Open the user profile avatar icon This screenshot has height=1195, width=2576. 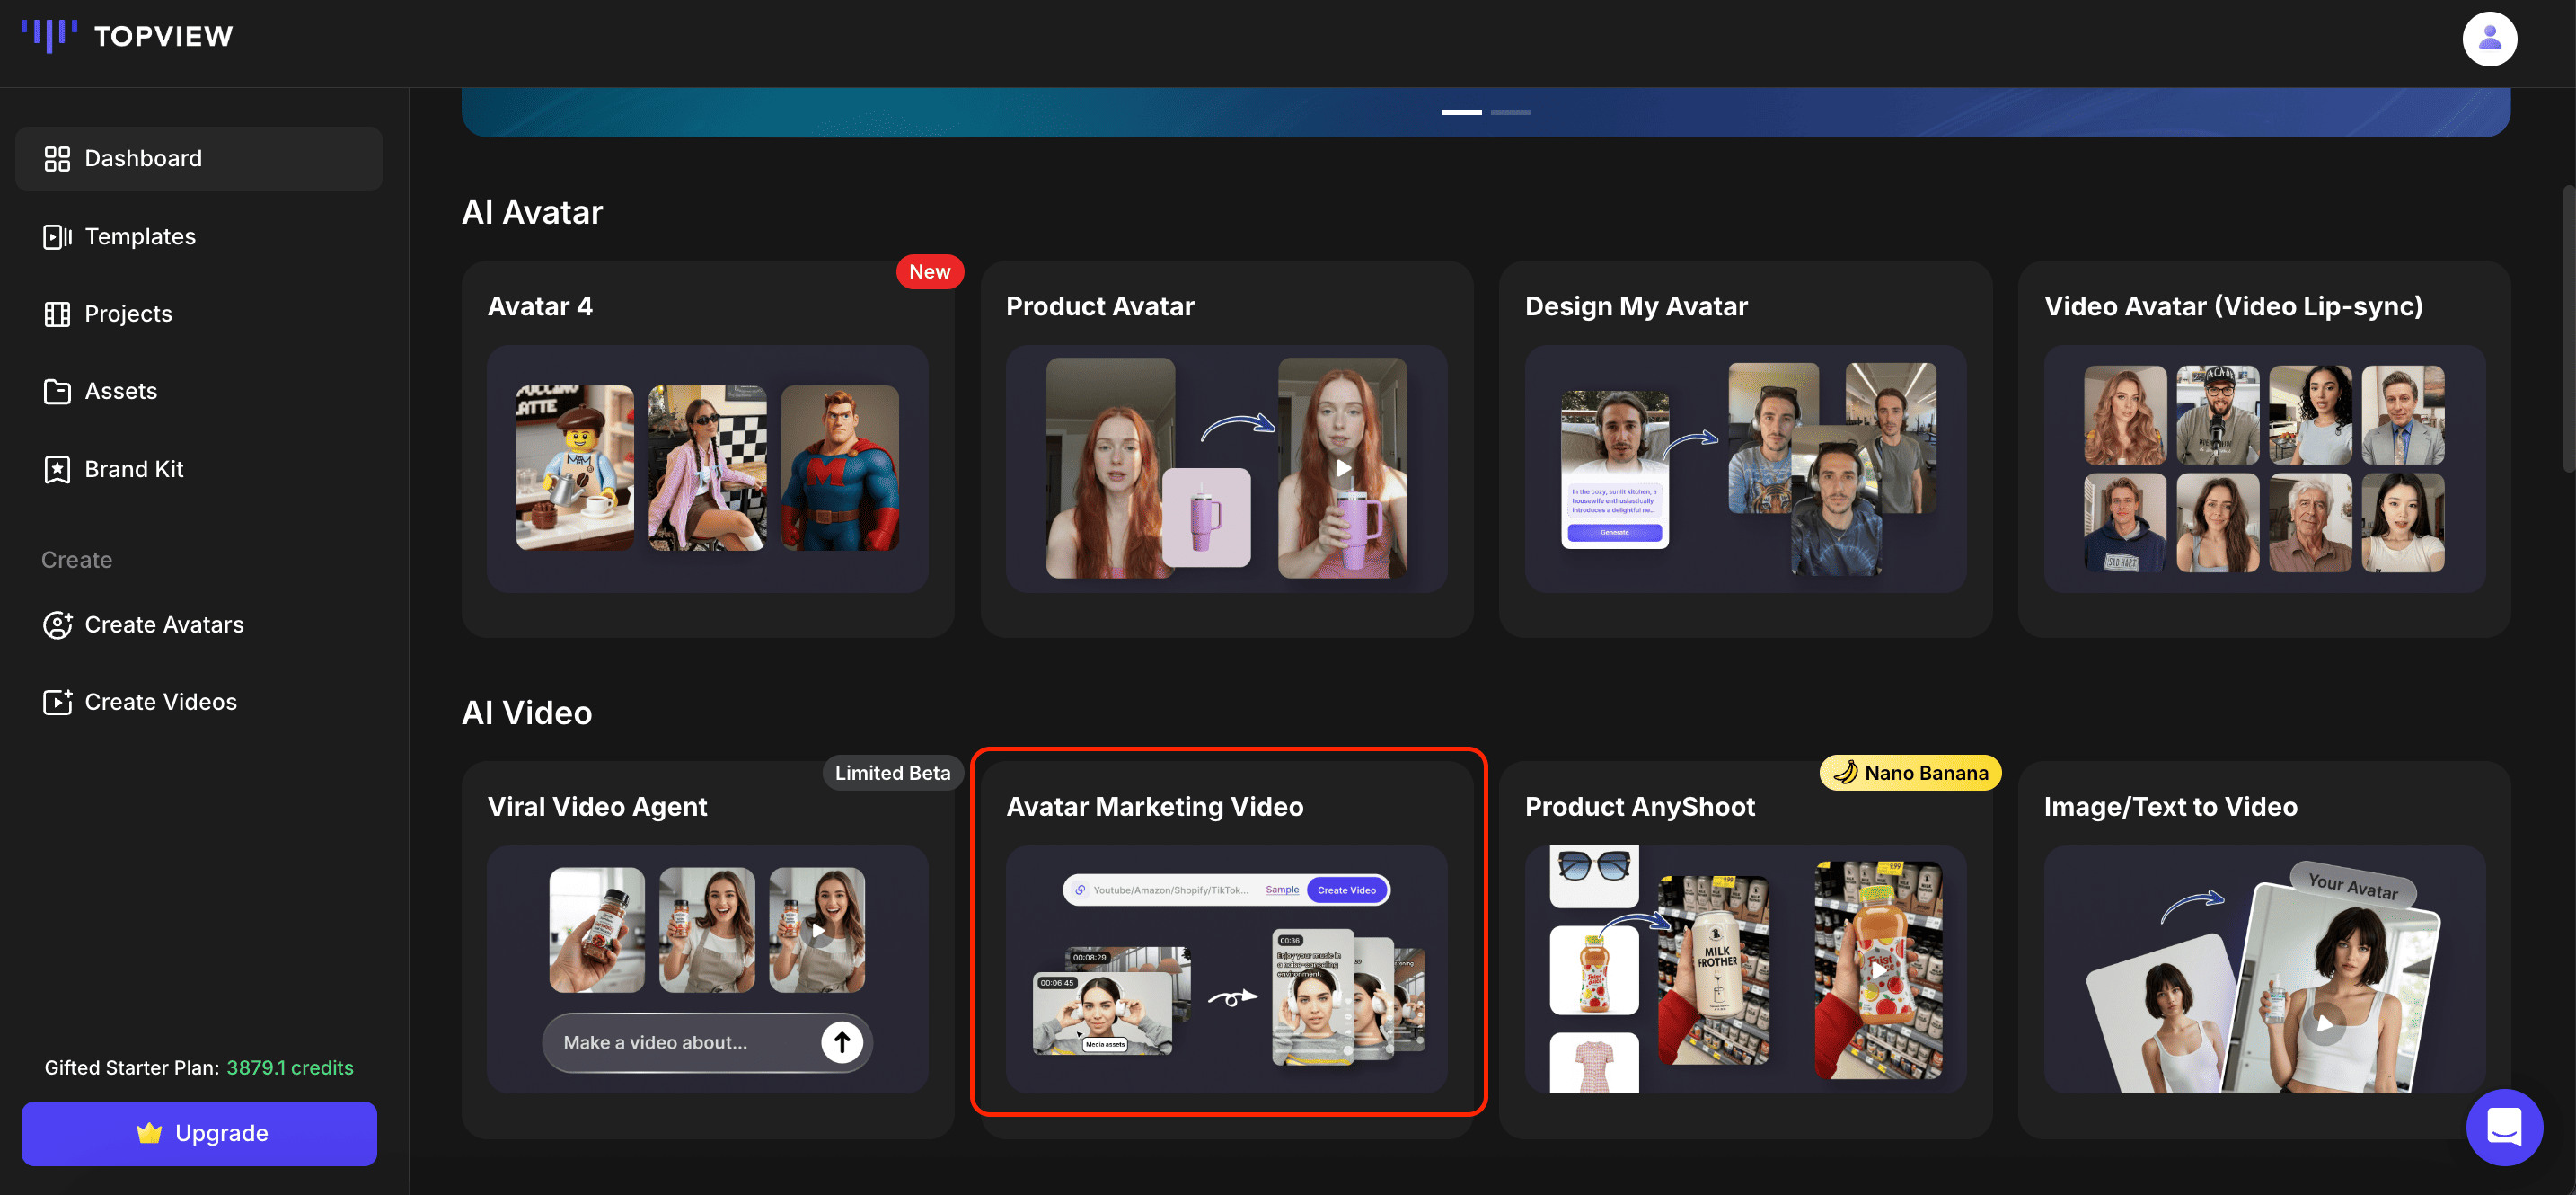coord(2489,39)
